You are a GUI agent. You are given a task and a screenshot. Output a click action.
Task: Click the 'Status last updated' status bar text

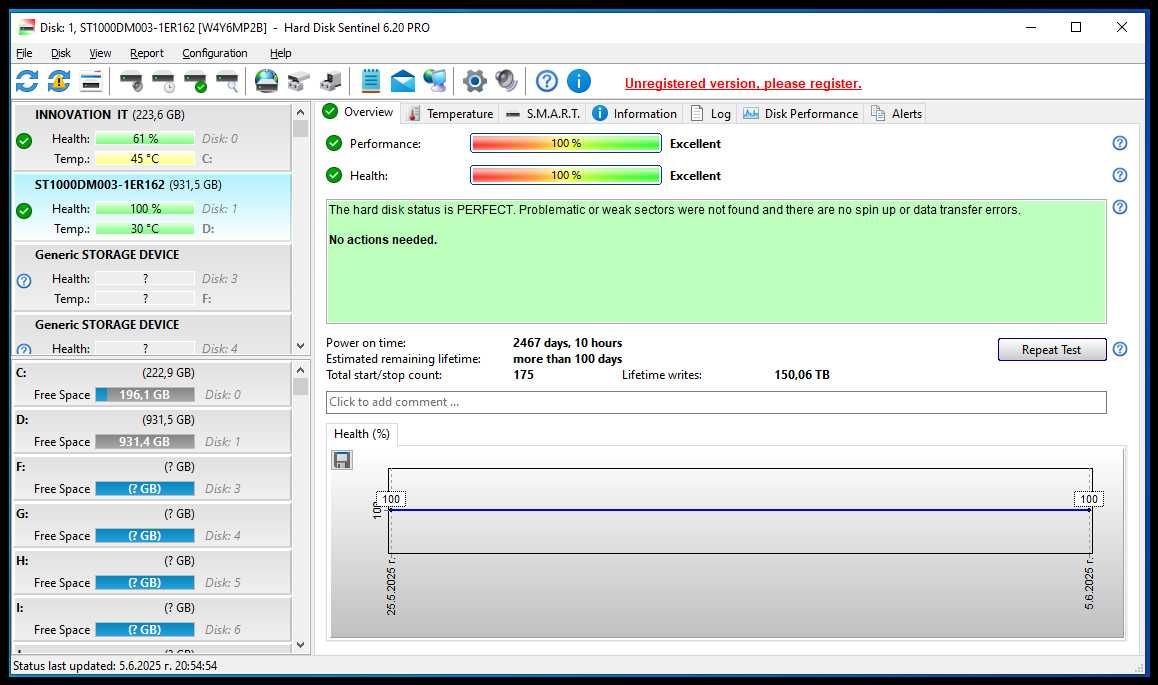(115, 666)
